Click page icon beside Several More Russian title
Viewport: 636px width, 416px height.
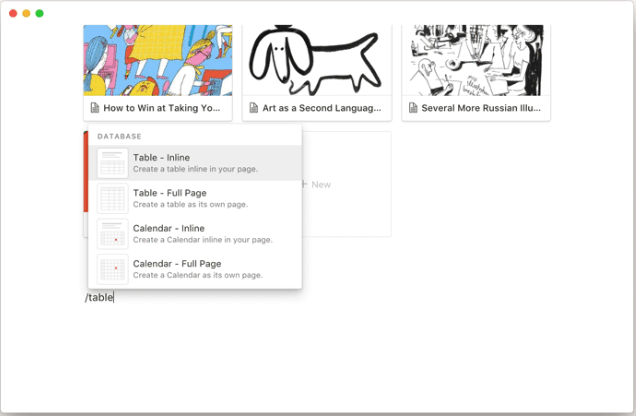click(x=413, y=108)
